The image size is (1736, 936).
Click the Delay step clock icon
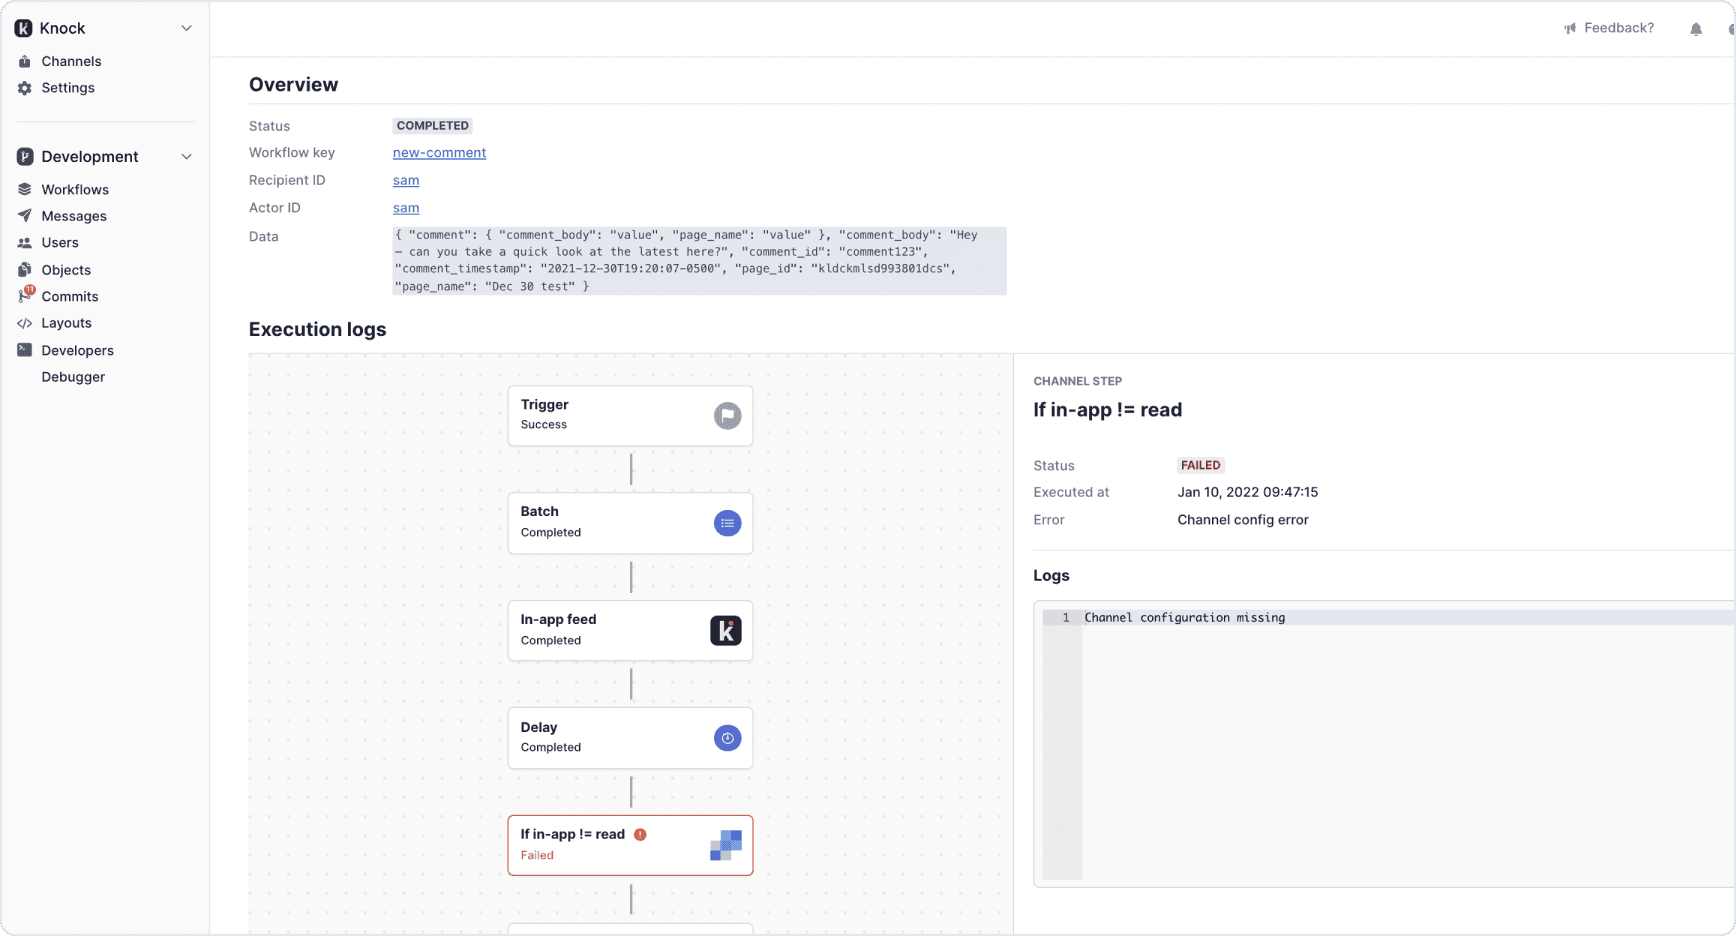click(727, 738)
